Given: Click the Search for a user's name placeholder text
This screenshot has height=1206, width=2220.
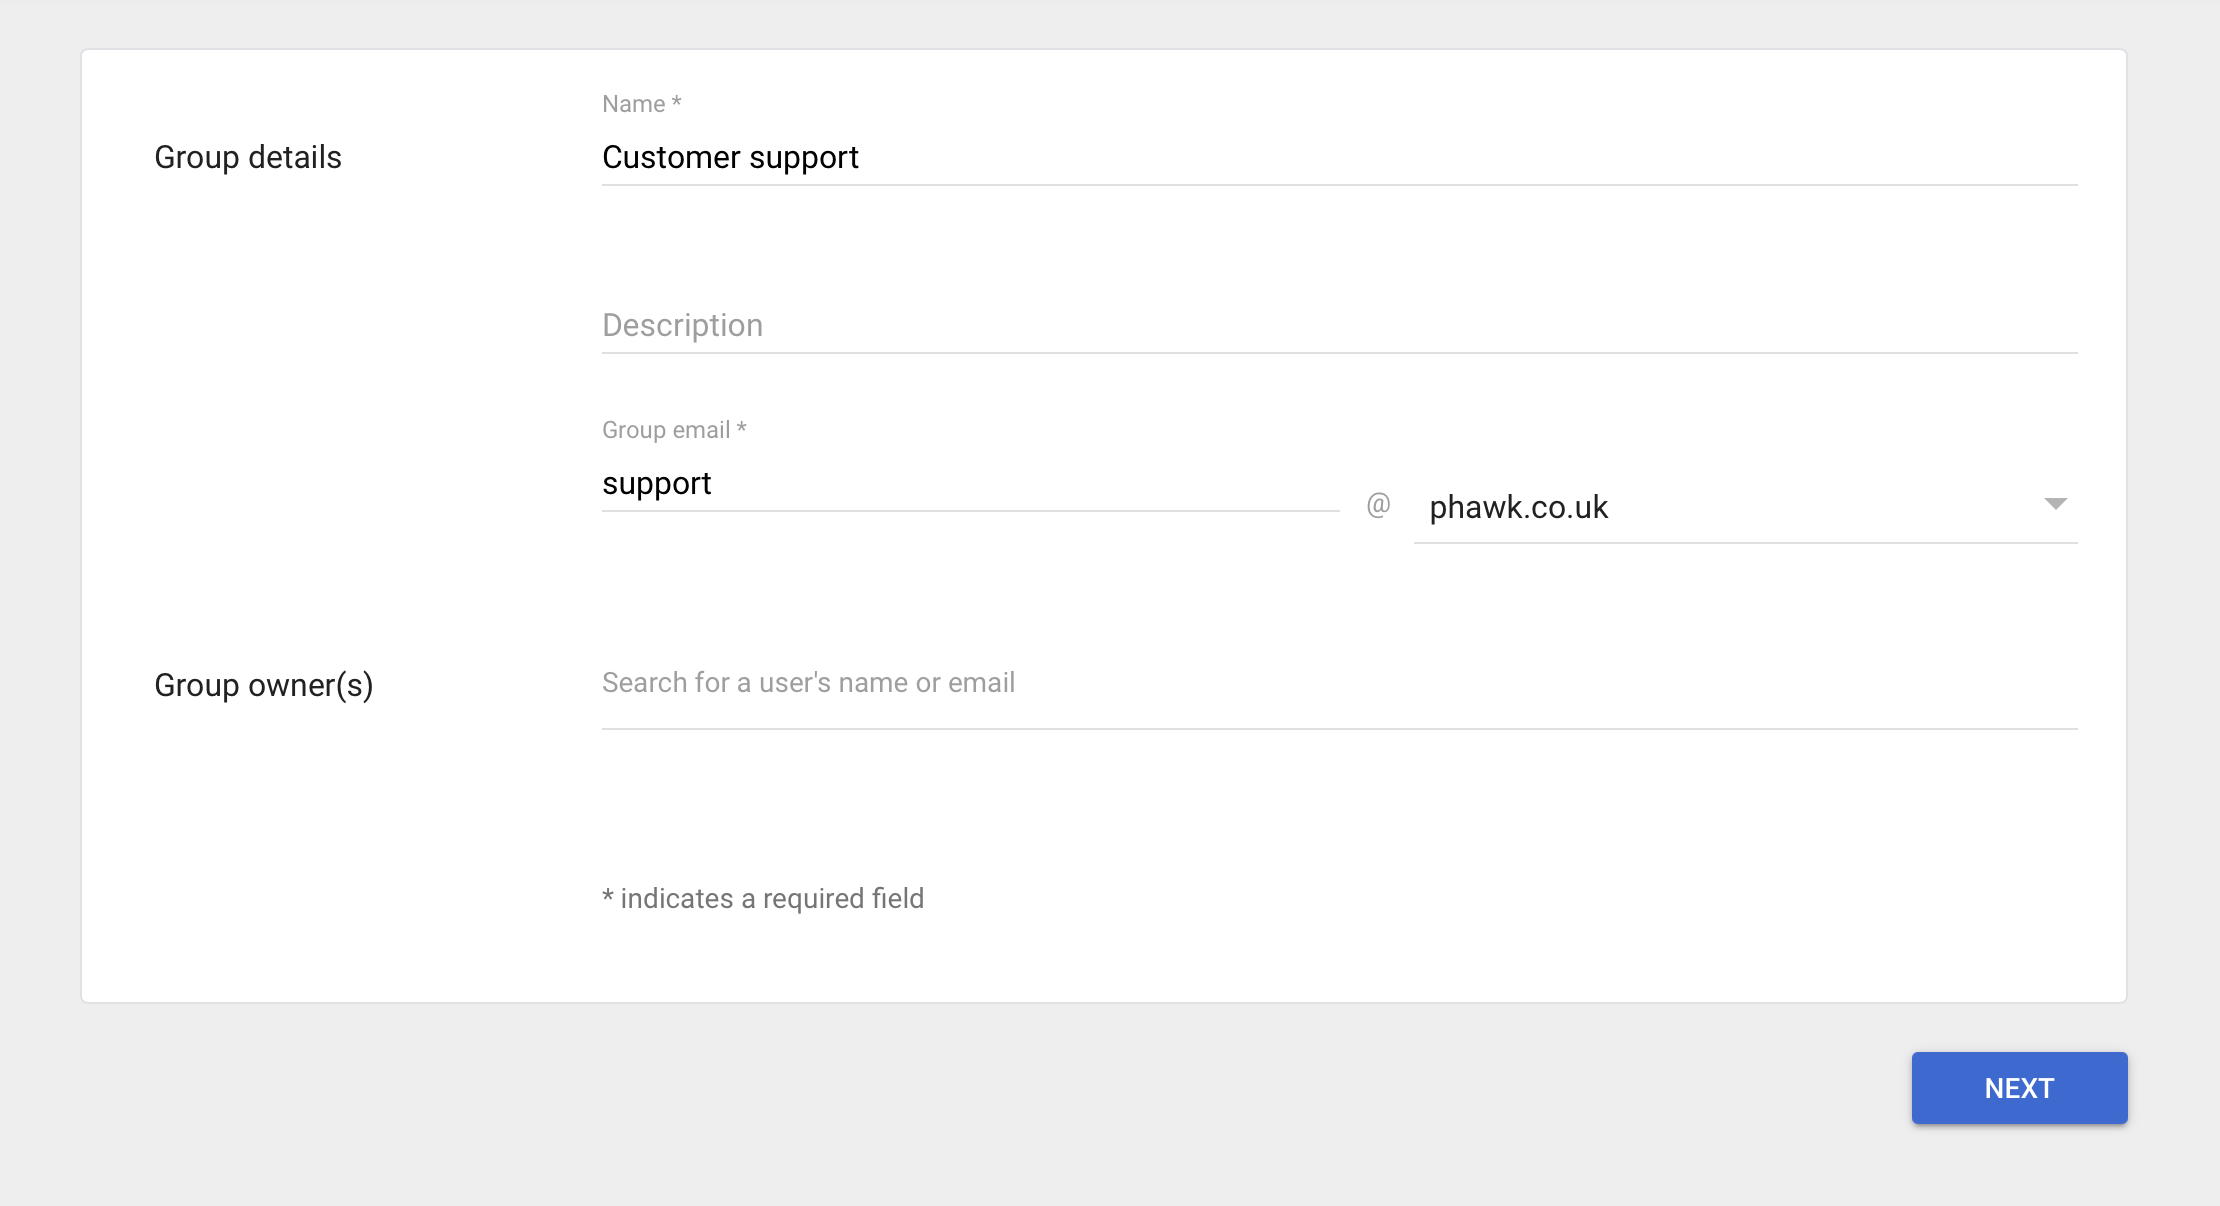Looking at the screenshot, I should (808, 683).
